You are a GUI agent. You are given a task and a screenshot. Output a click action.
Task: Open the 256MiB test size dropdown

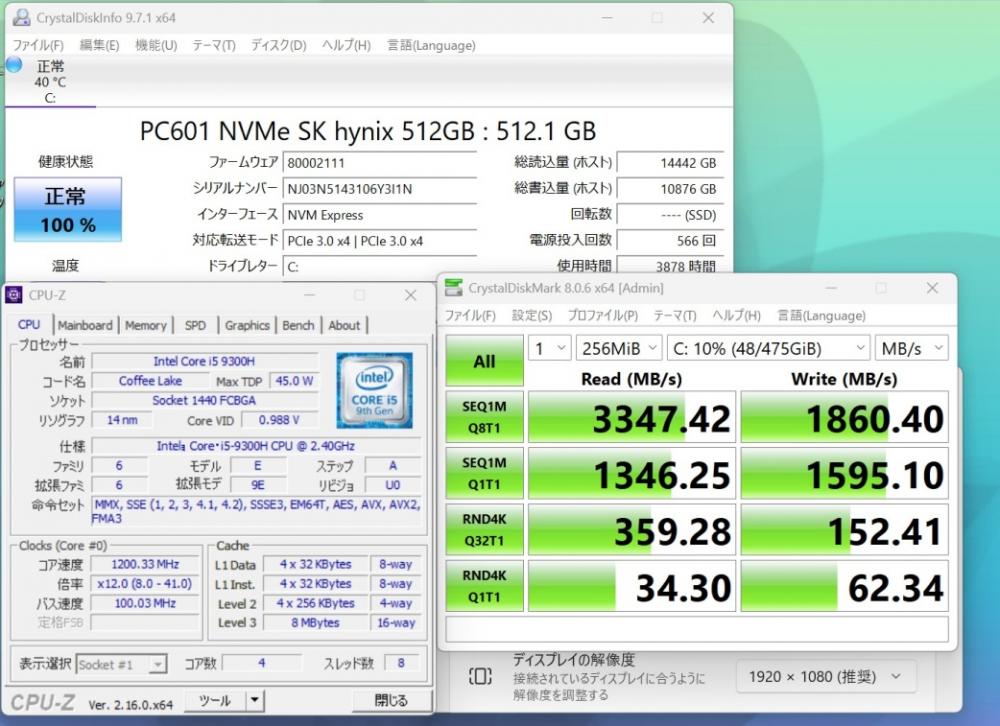pos(618,348)
